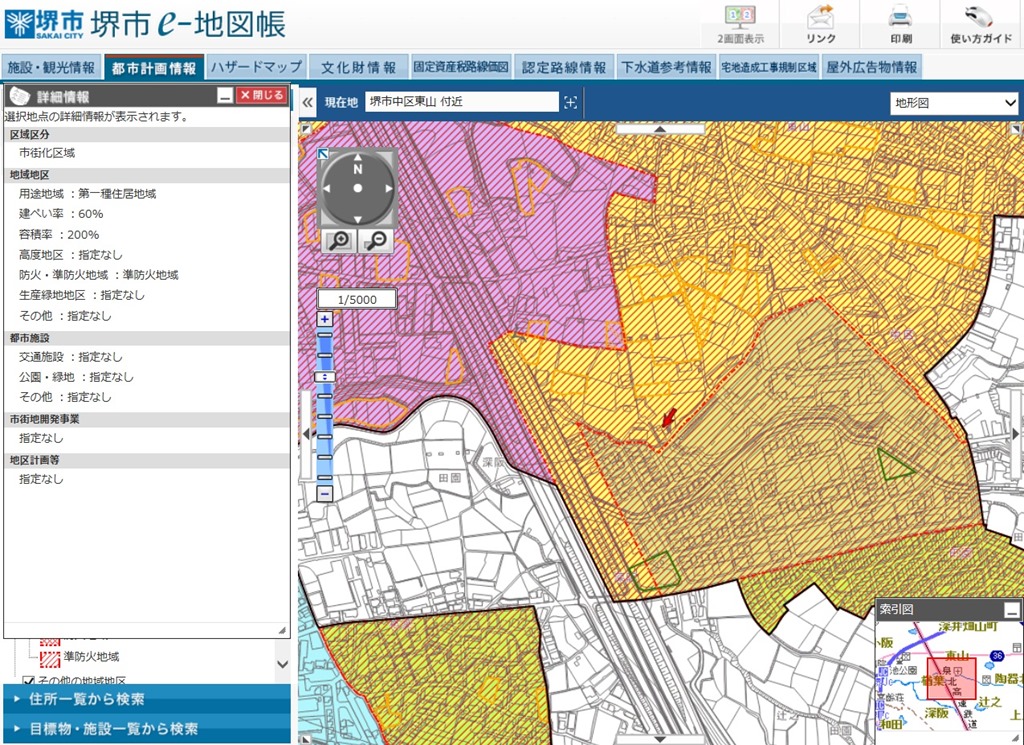
Task: Open the 2画面表示 dual screen view
Action: click(740, 25)
